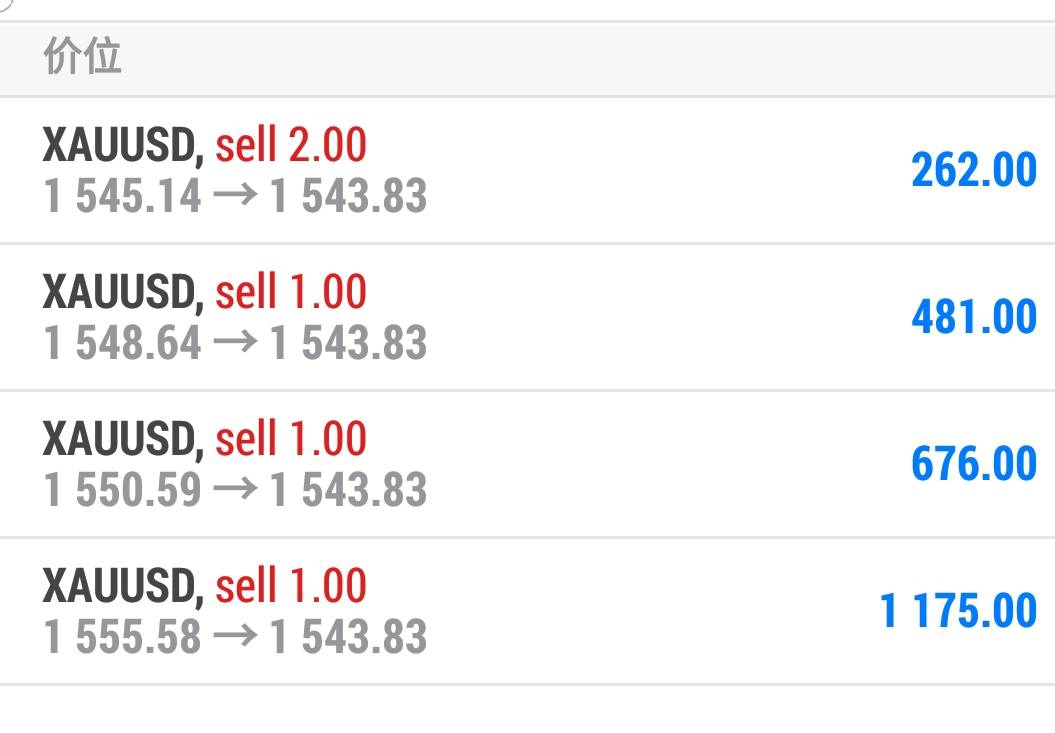Tap the 1 555.58 entry price
The image size is (1055, 733).
point(123,637)
